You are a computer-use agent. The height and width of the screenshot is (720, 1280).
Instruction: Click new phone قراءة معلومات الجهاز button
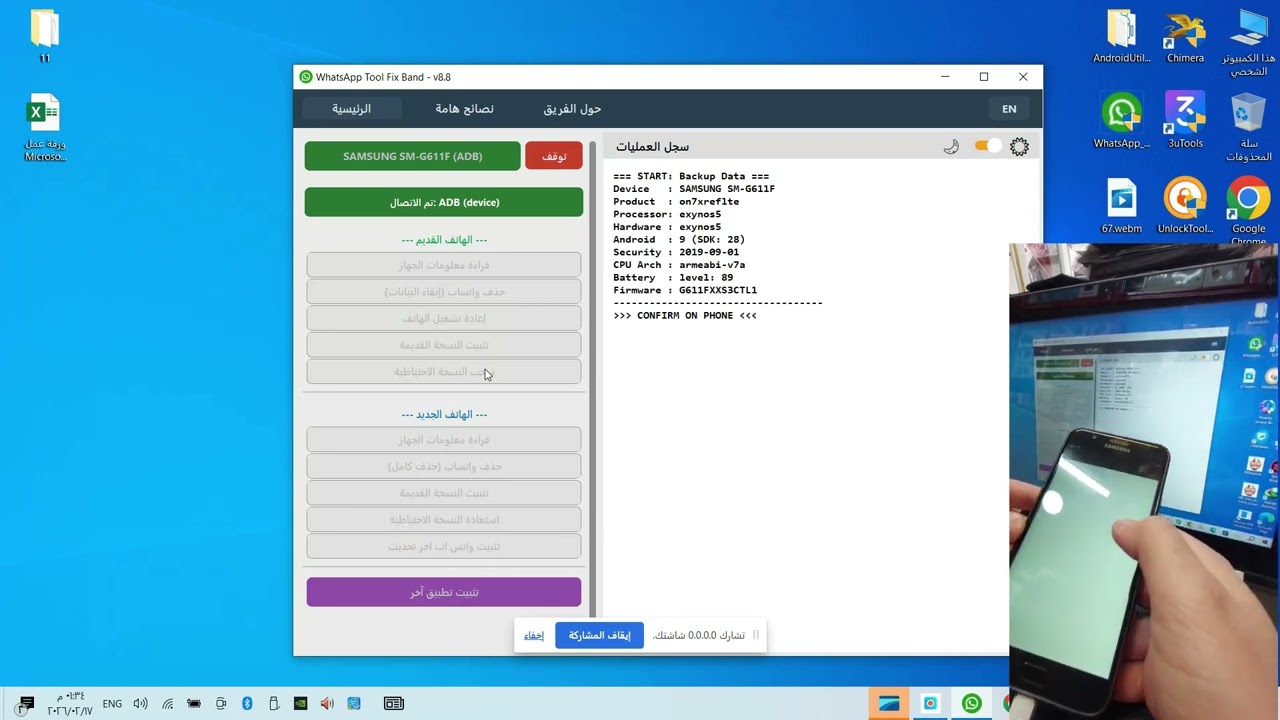[444, 440]
